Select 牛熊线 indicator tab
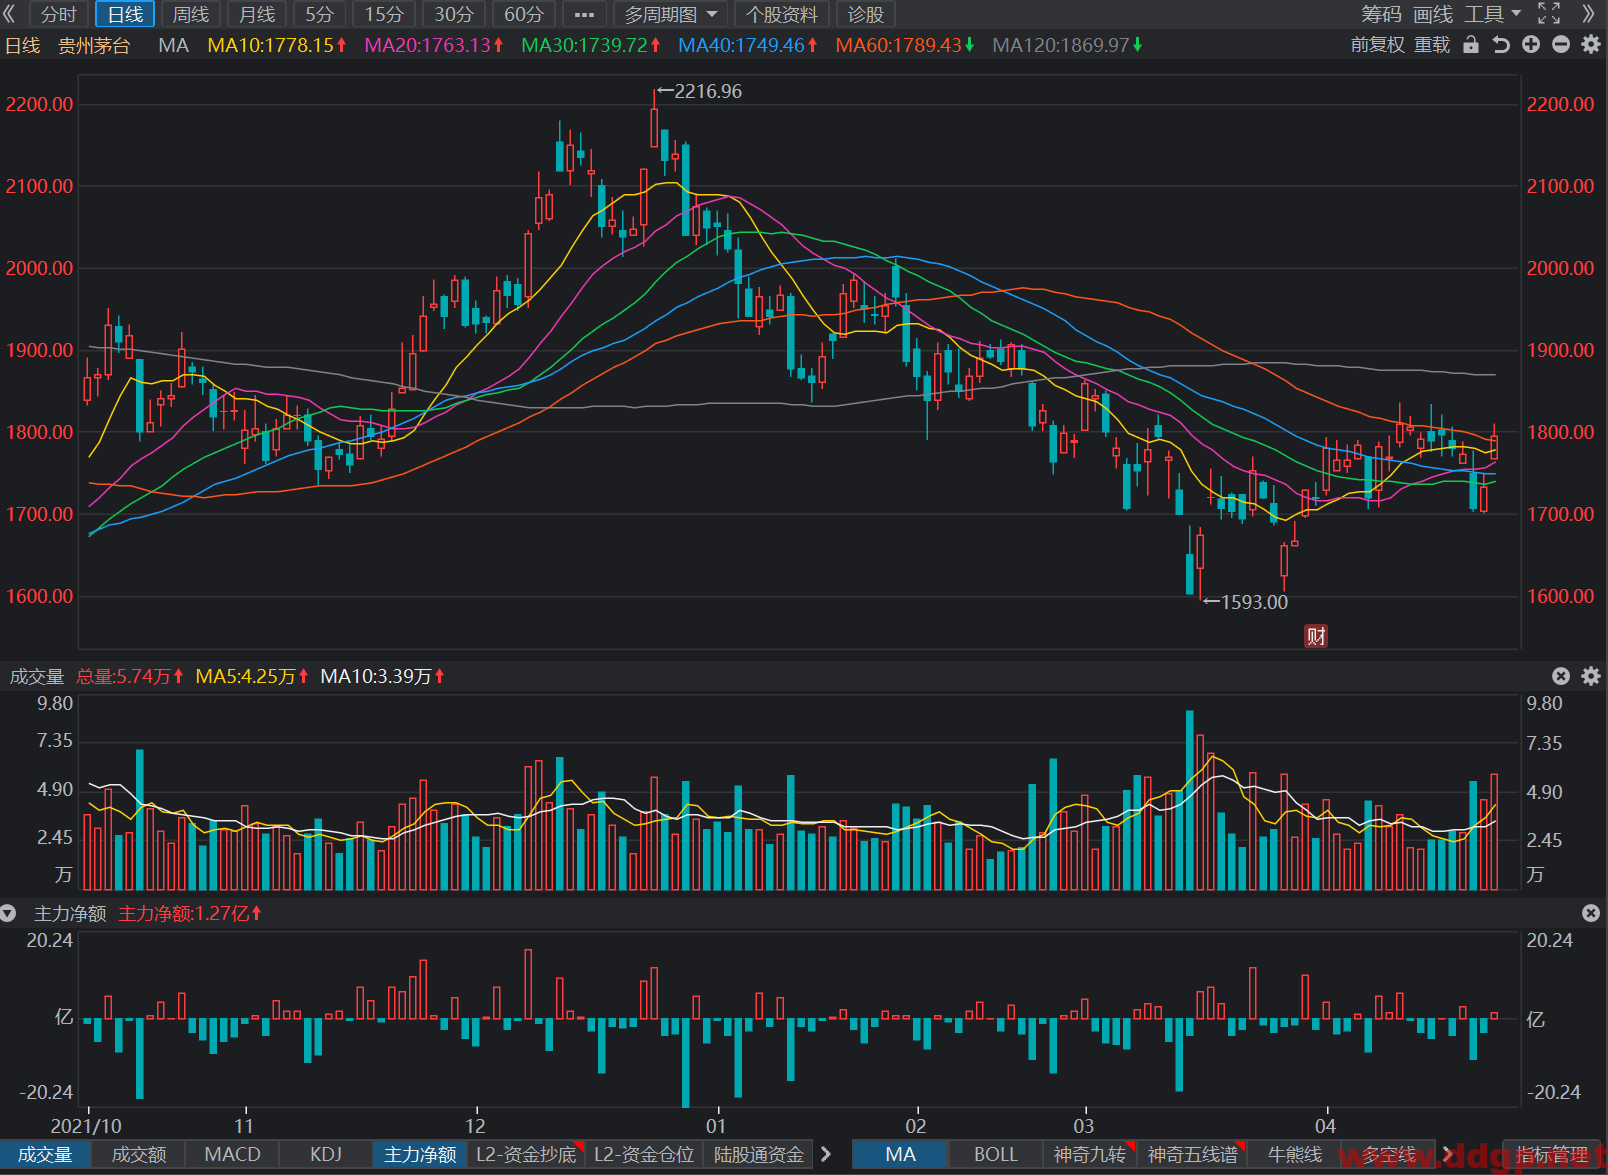The width and height of the screenshot is (1608, 1175). click(1294, 1155)
